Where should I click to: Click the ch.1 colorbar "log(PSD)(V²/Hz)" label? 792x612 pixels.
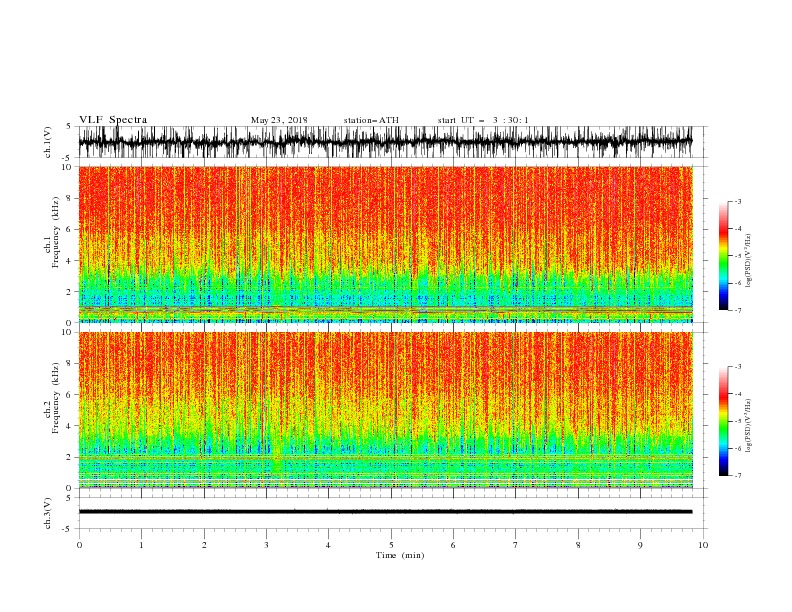pyautogui.click(x=748, y=261)
